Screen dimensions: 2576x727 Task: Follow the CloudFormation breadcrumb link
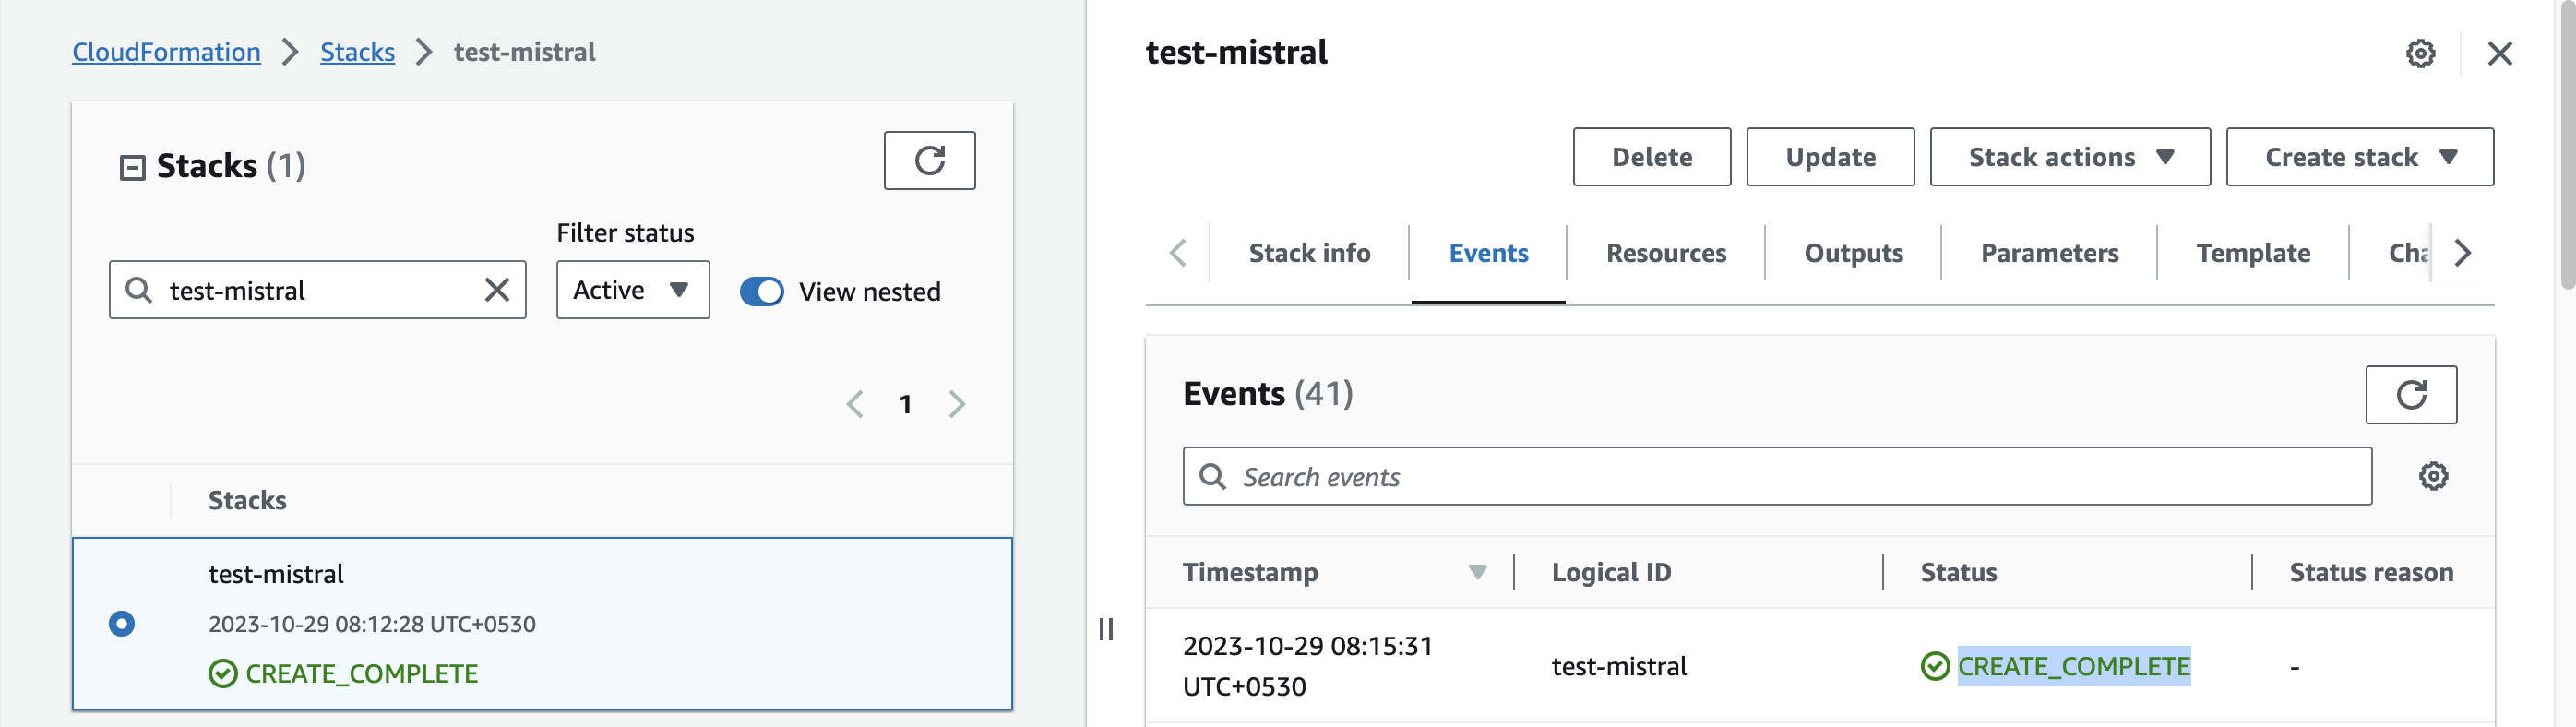(166, 52)
